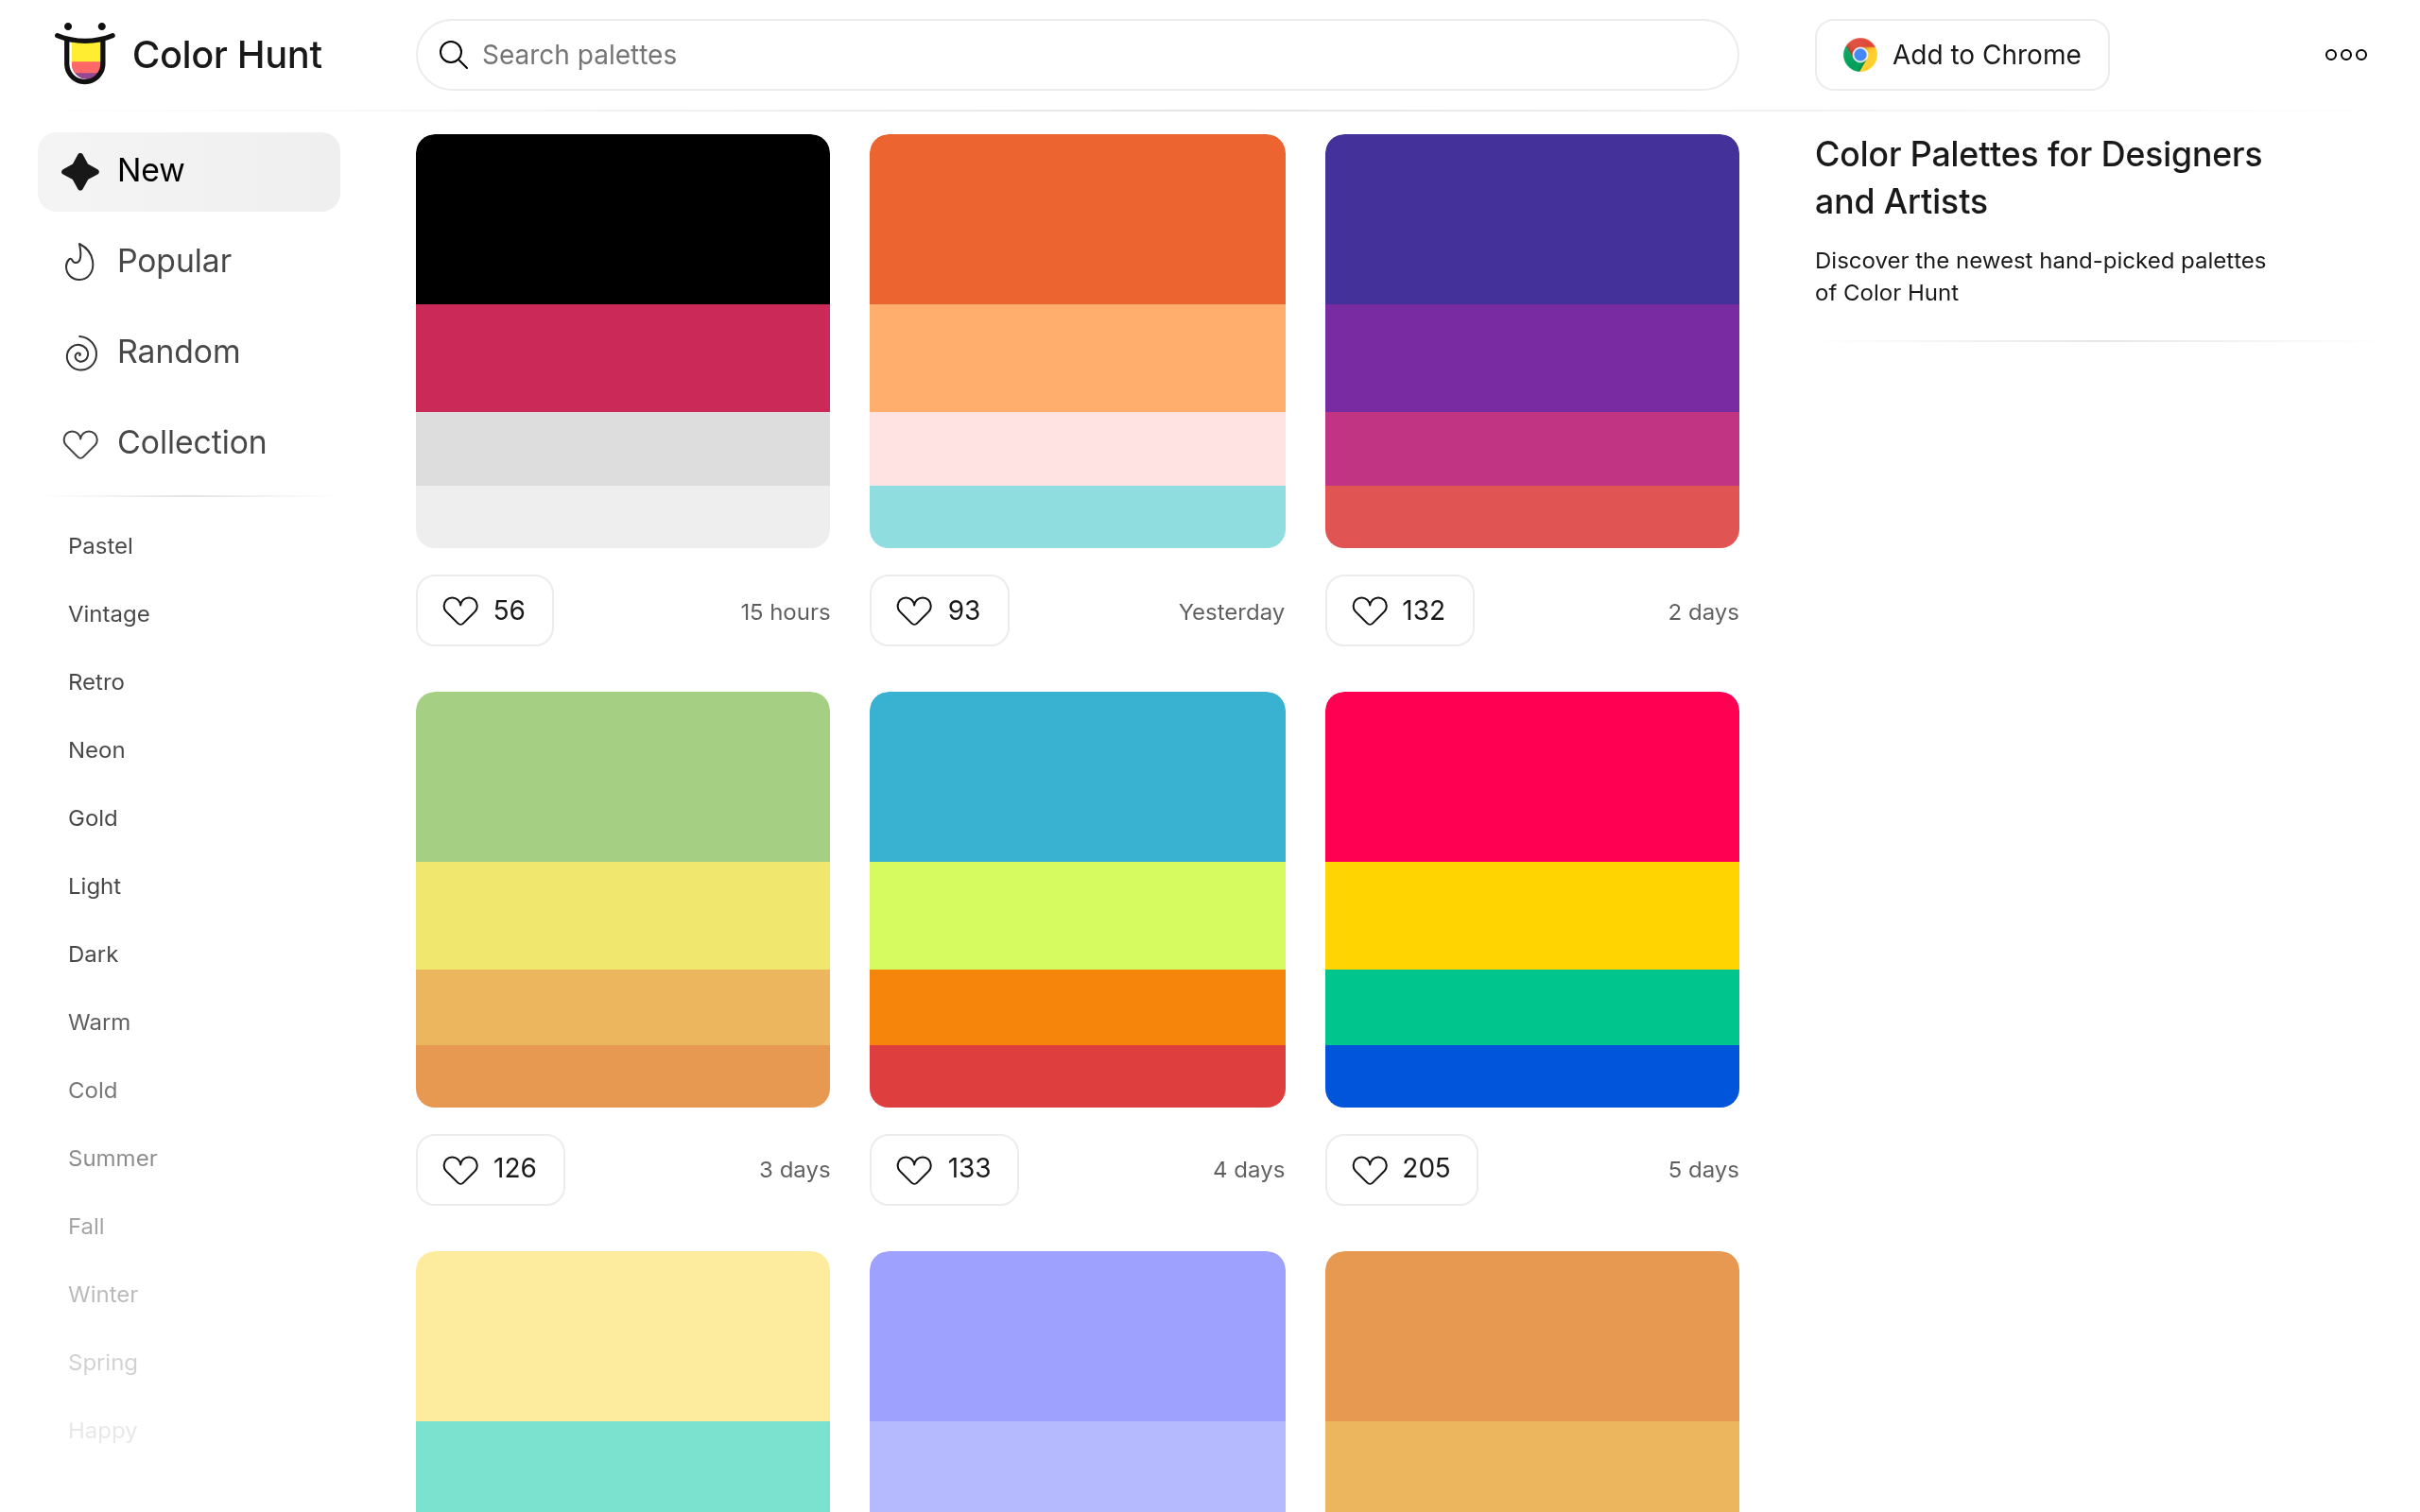
Task: Like the palette with 126 likes
Action: tap(490, 1169)
